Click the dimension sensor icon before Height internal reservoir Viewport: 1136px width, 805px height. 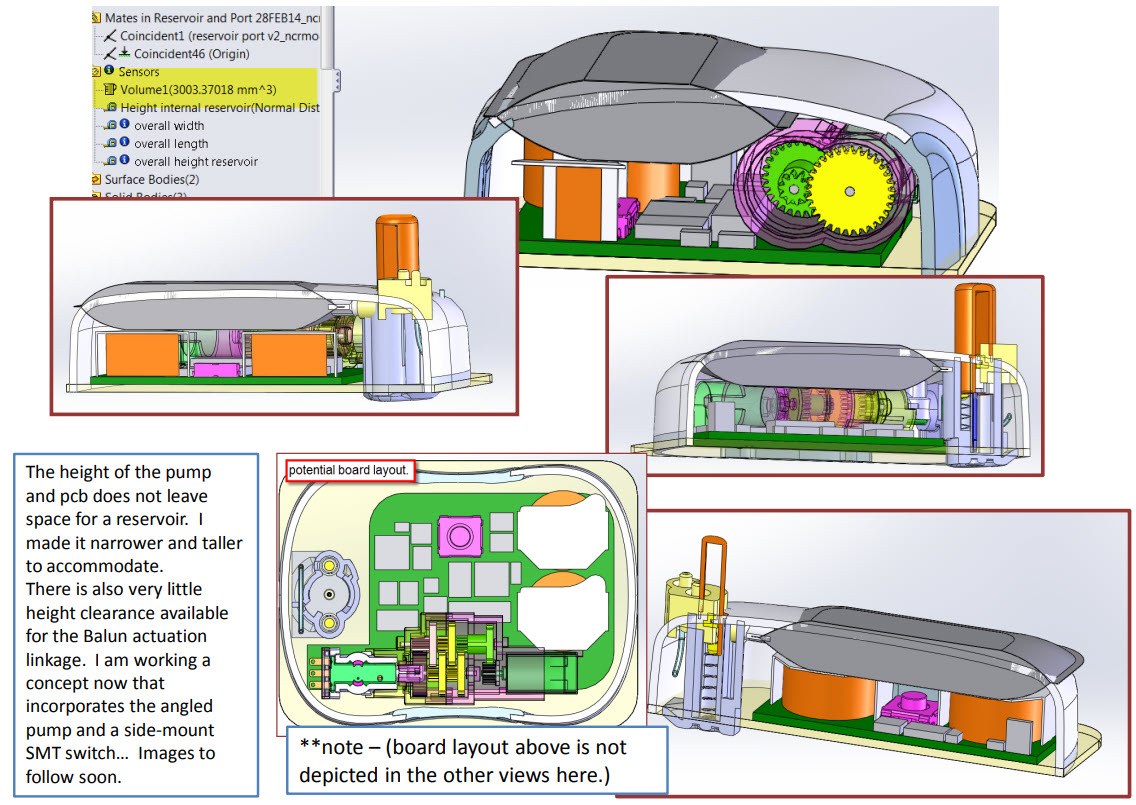coord(111,107)
